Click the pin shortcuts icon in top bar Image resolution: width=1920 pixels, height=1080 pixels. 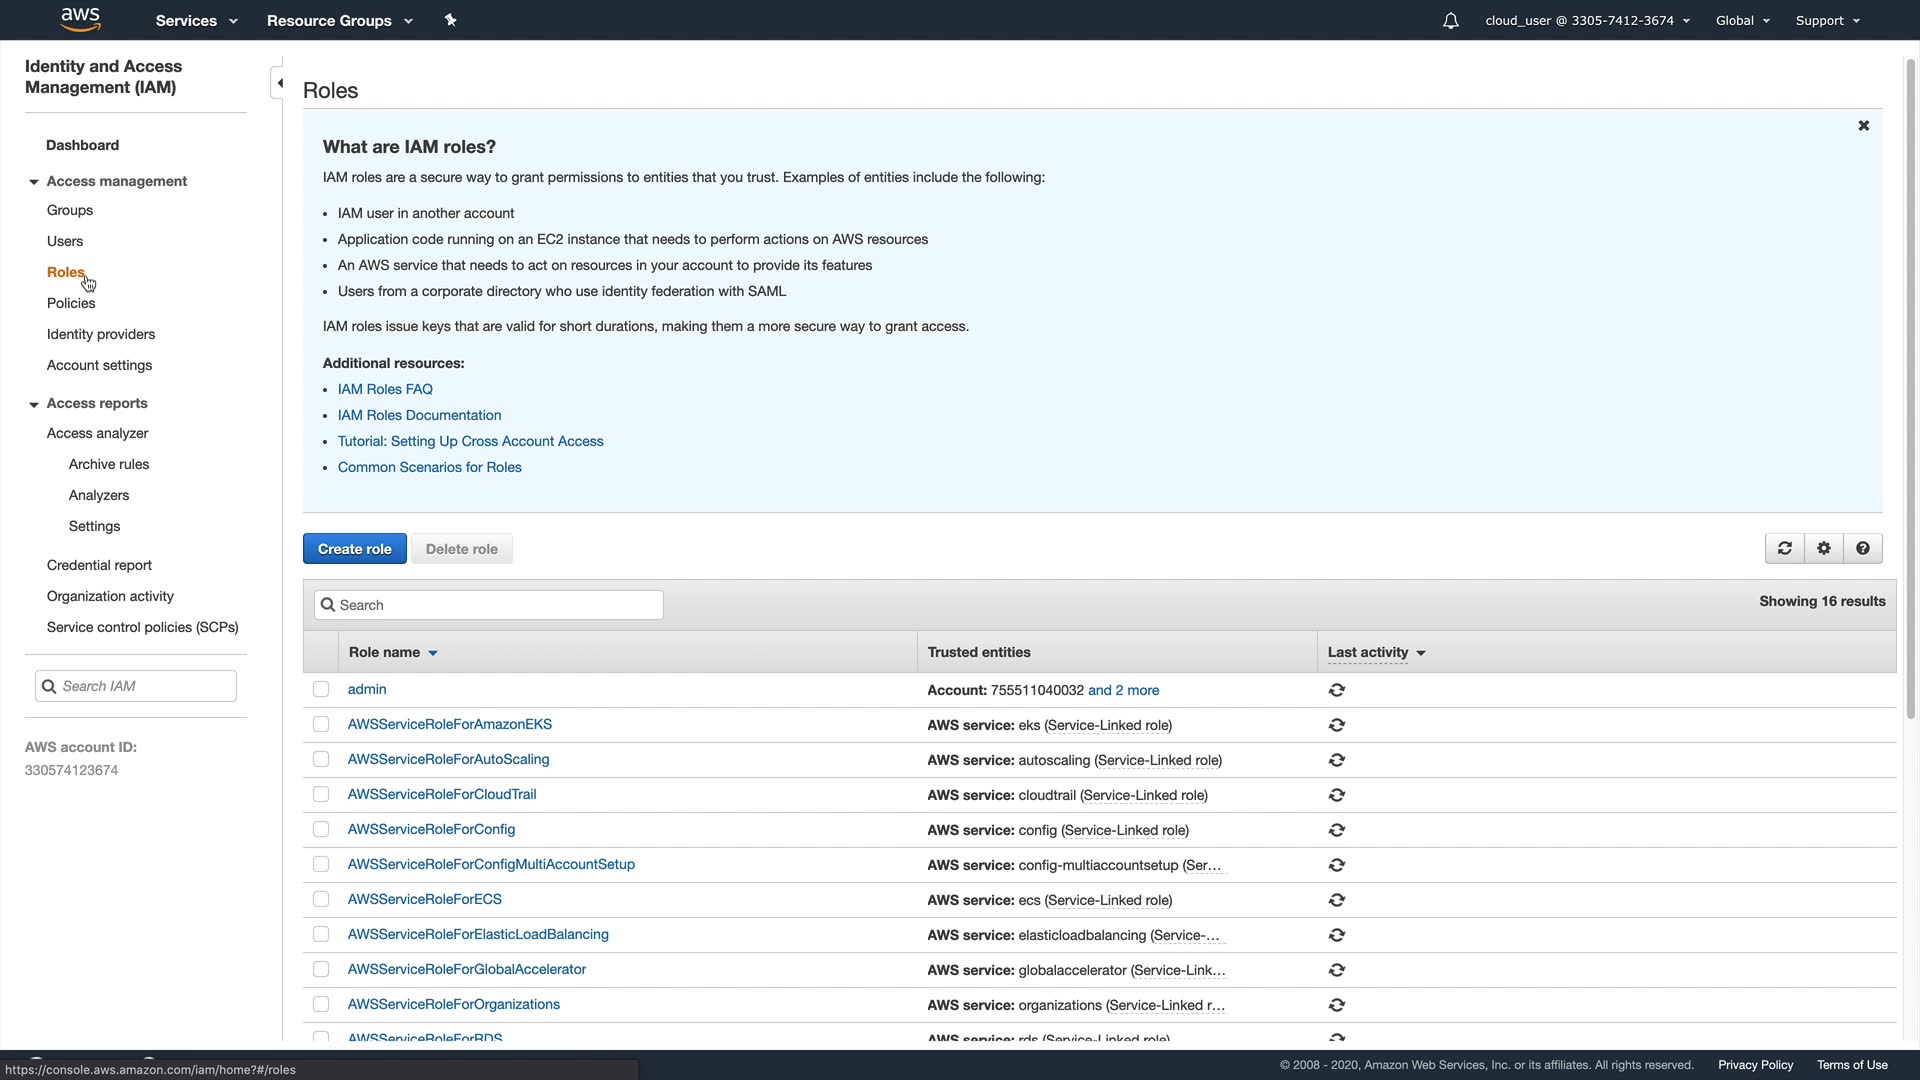coord(450,20)
